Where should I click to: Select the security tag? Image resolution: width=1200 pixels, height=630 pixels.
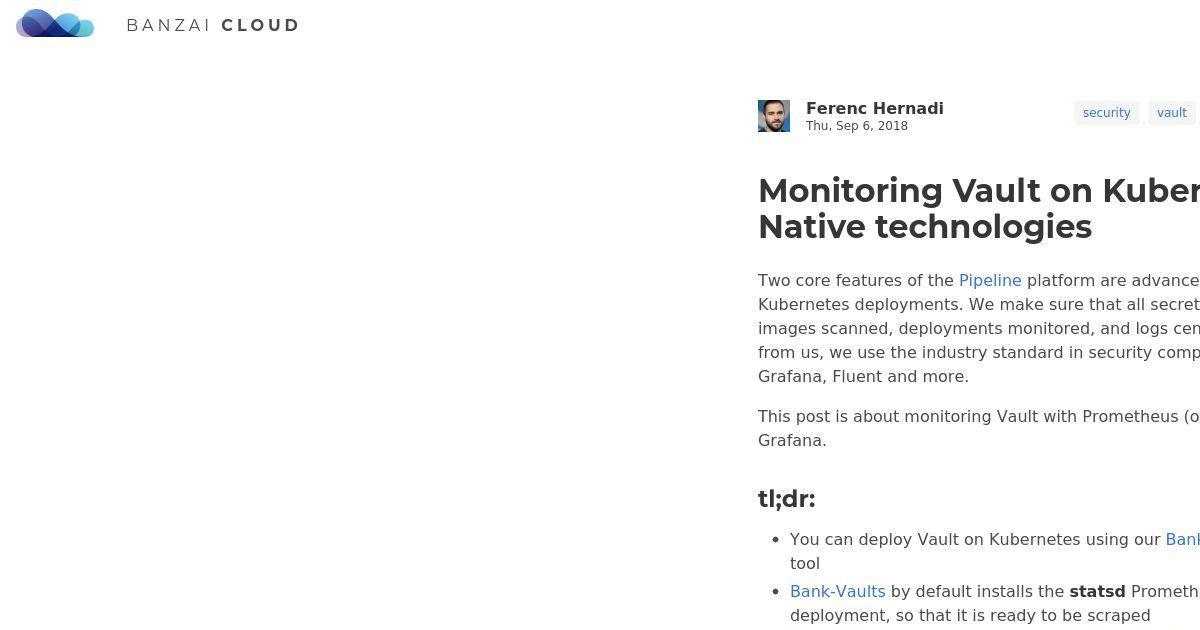pos(1107,113)
